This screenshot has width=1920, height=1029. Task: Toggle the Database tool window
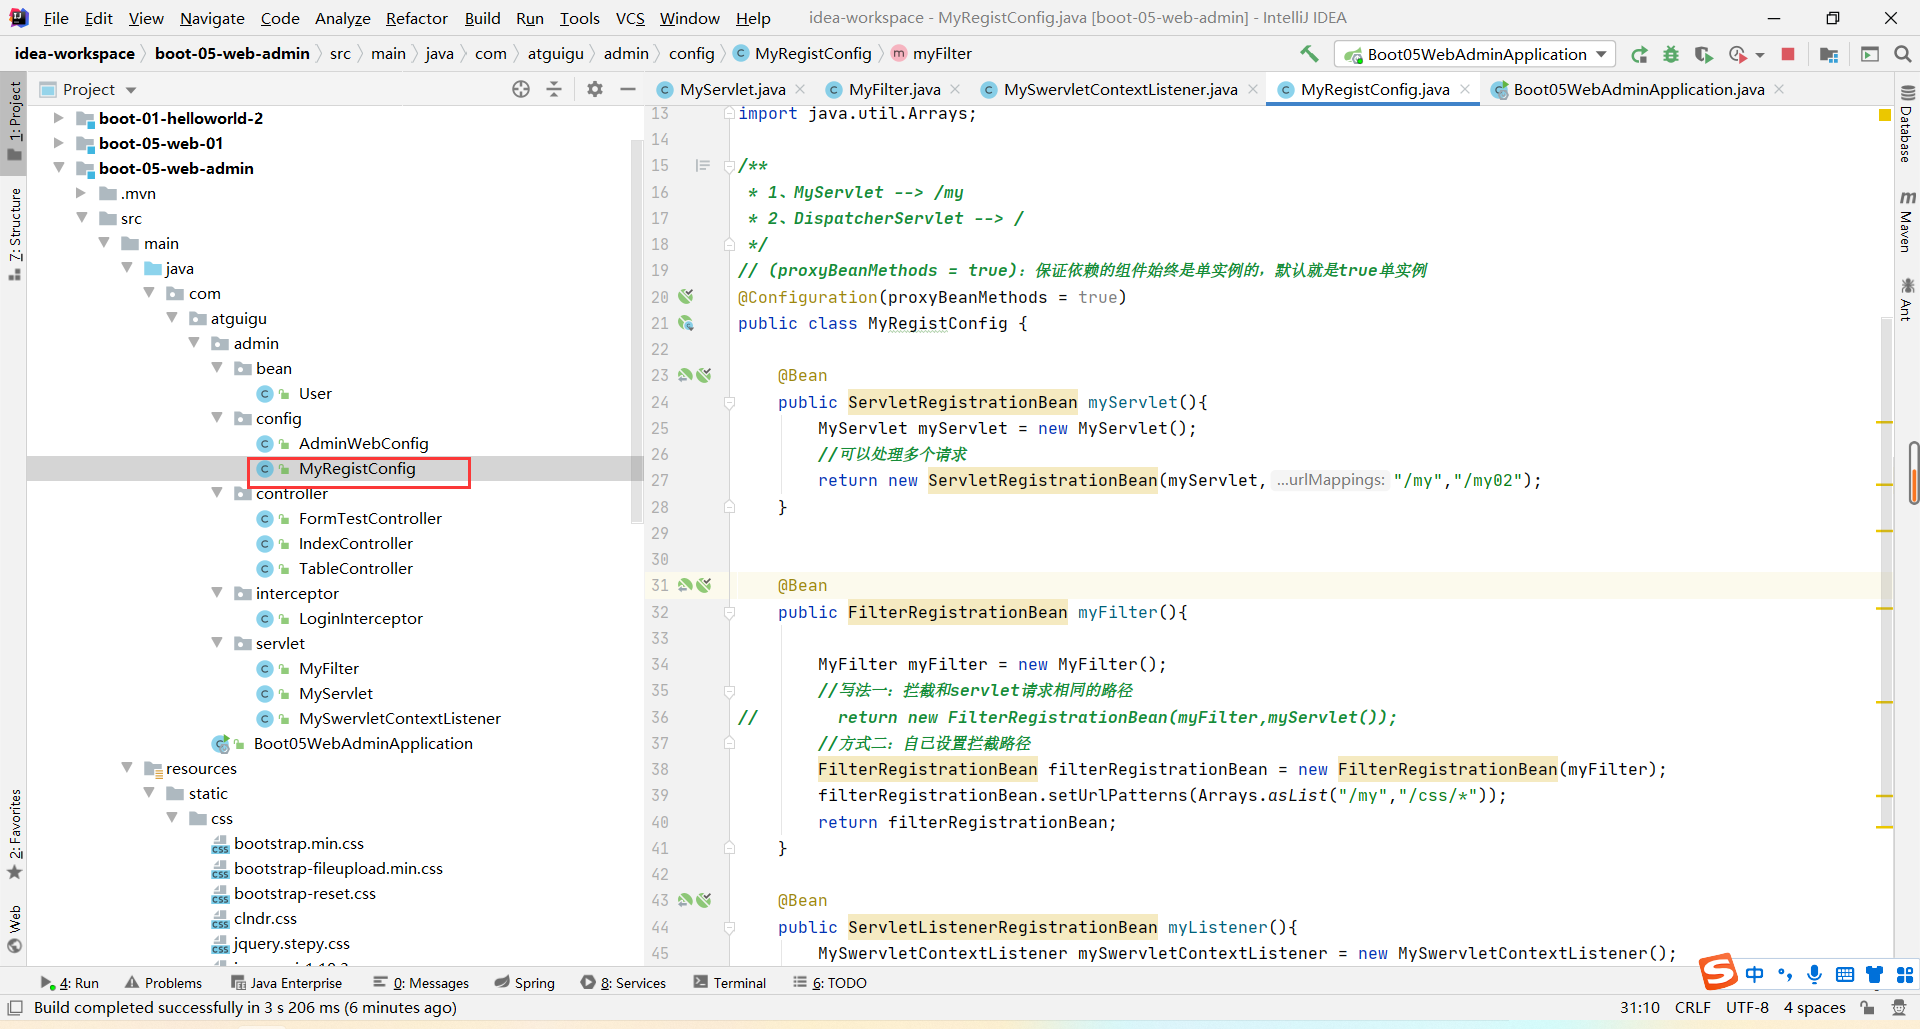[1906, 125]
